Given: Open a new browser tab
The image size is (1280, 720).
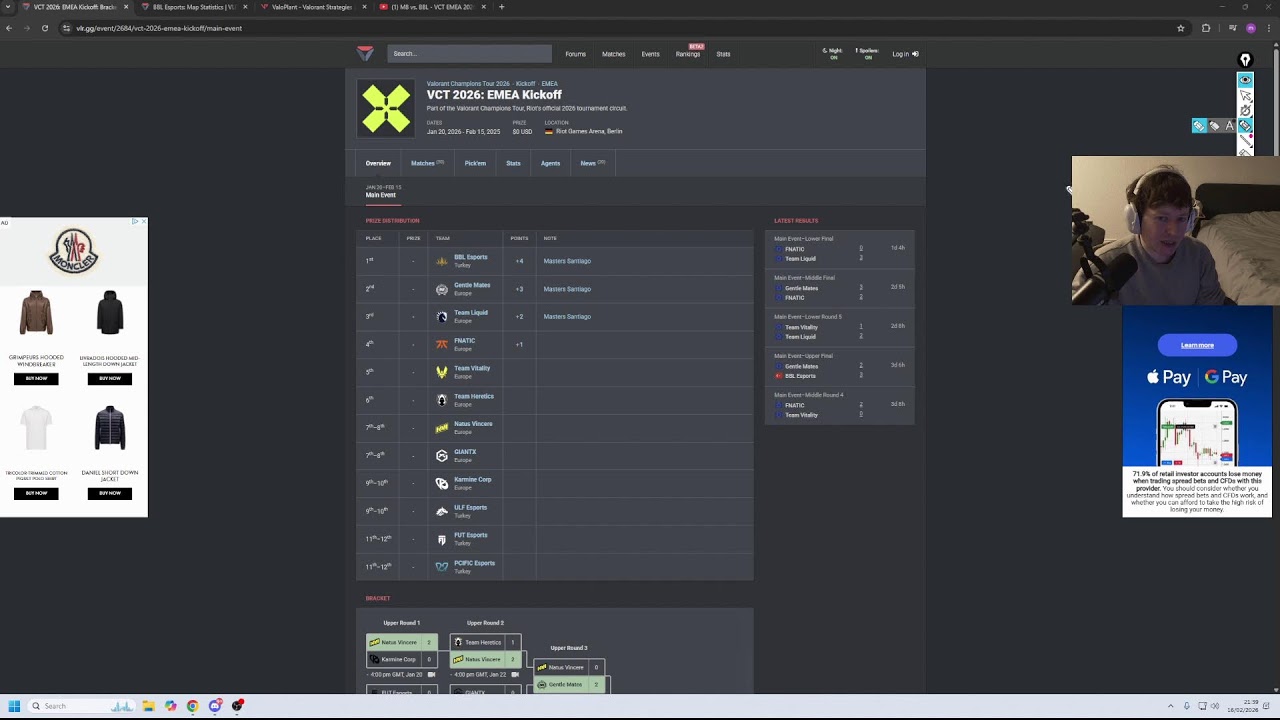Looking at the screenshot, I should coord(502,7).
